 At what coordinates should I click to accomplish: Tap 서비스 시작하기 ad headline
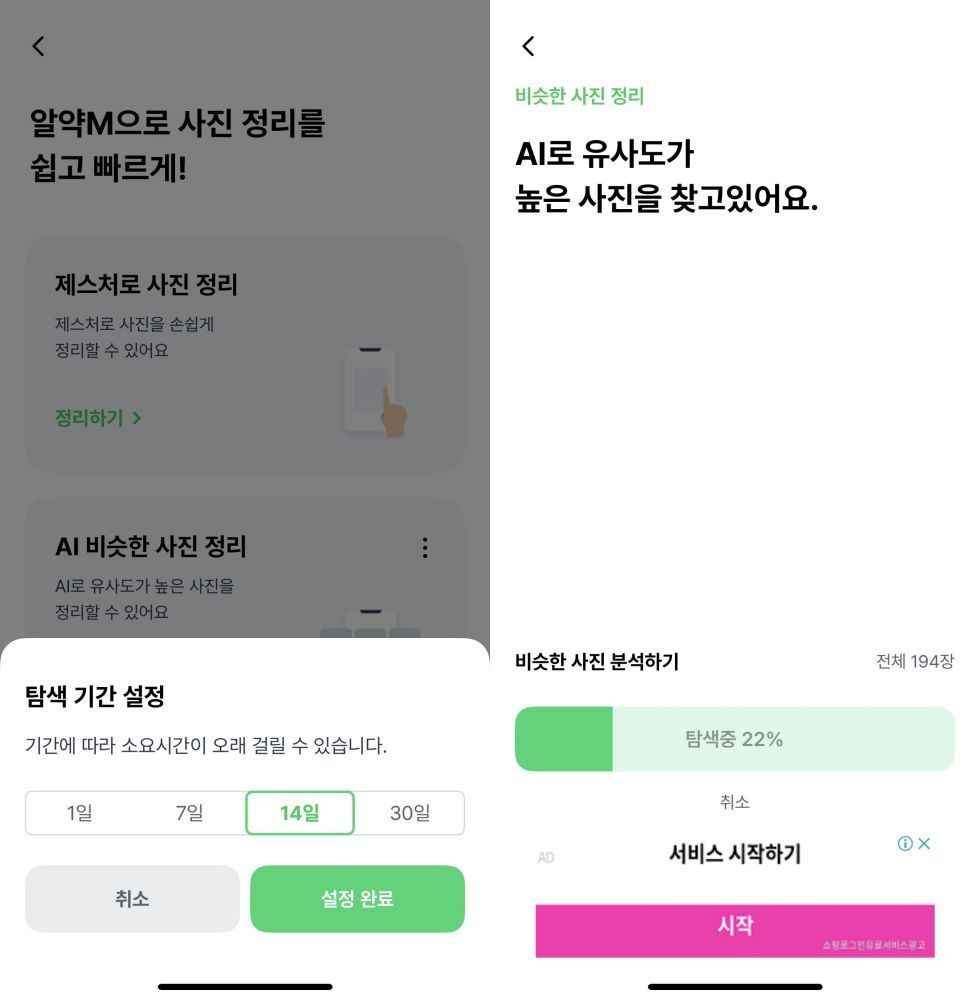tap(734, 854)
